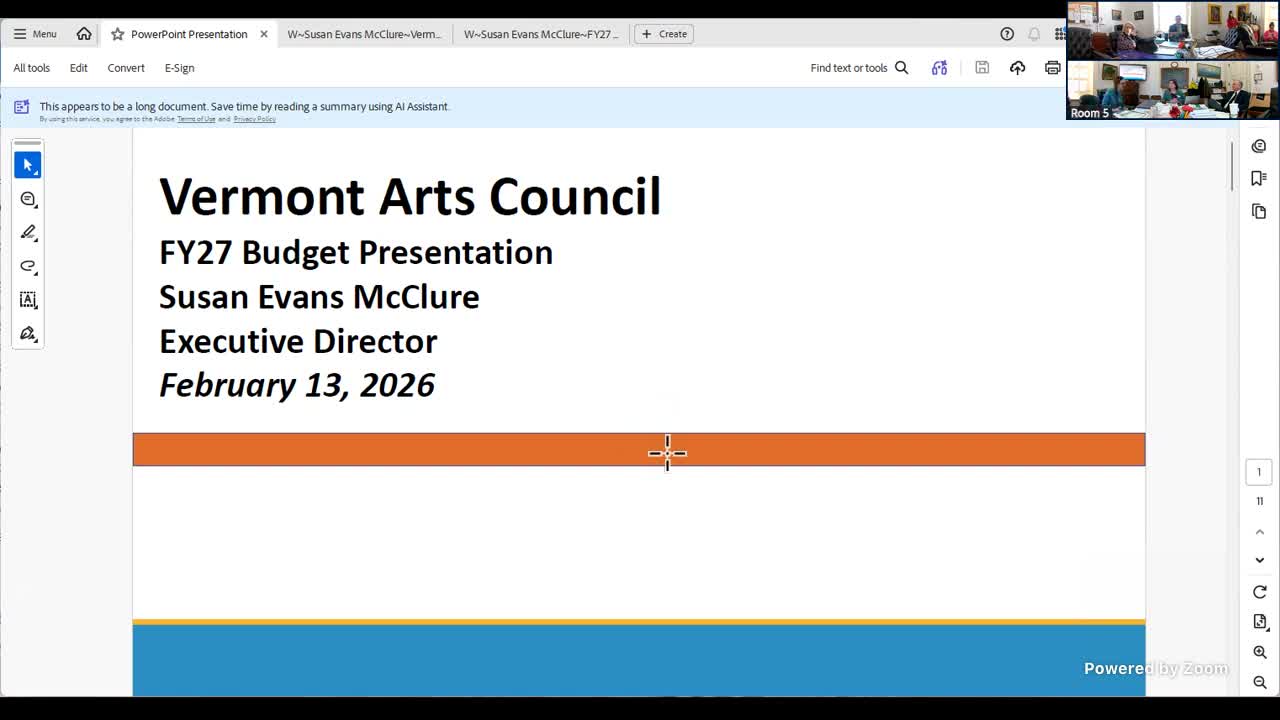Open the Convert menu
This screenshot has height=720, width=1280.
point(126,68)
